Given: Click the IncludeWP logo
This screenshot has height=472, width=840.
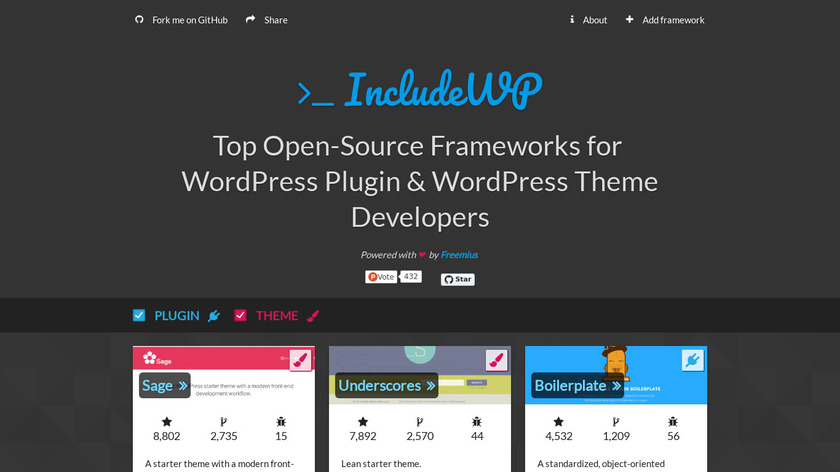Looking at the screenshot, I should click(420, 89).
